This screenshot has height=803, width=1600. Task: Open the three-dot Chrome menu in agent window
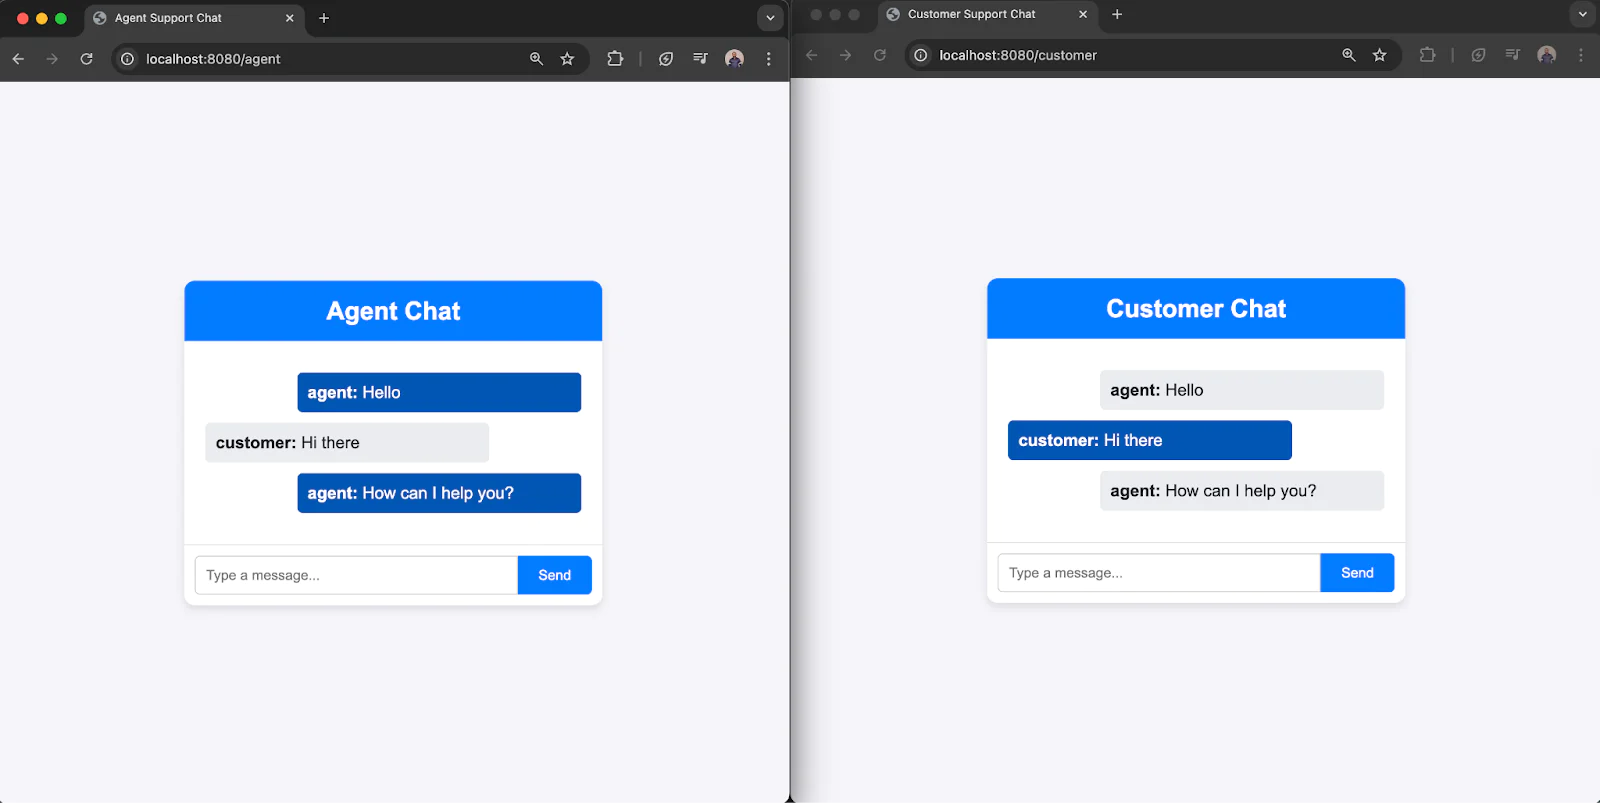click(768, 59)
